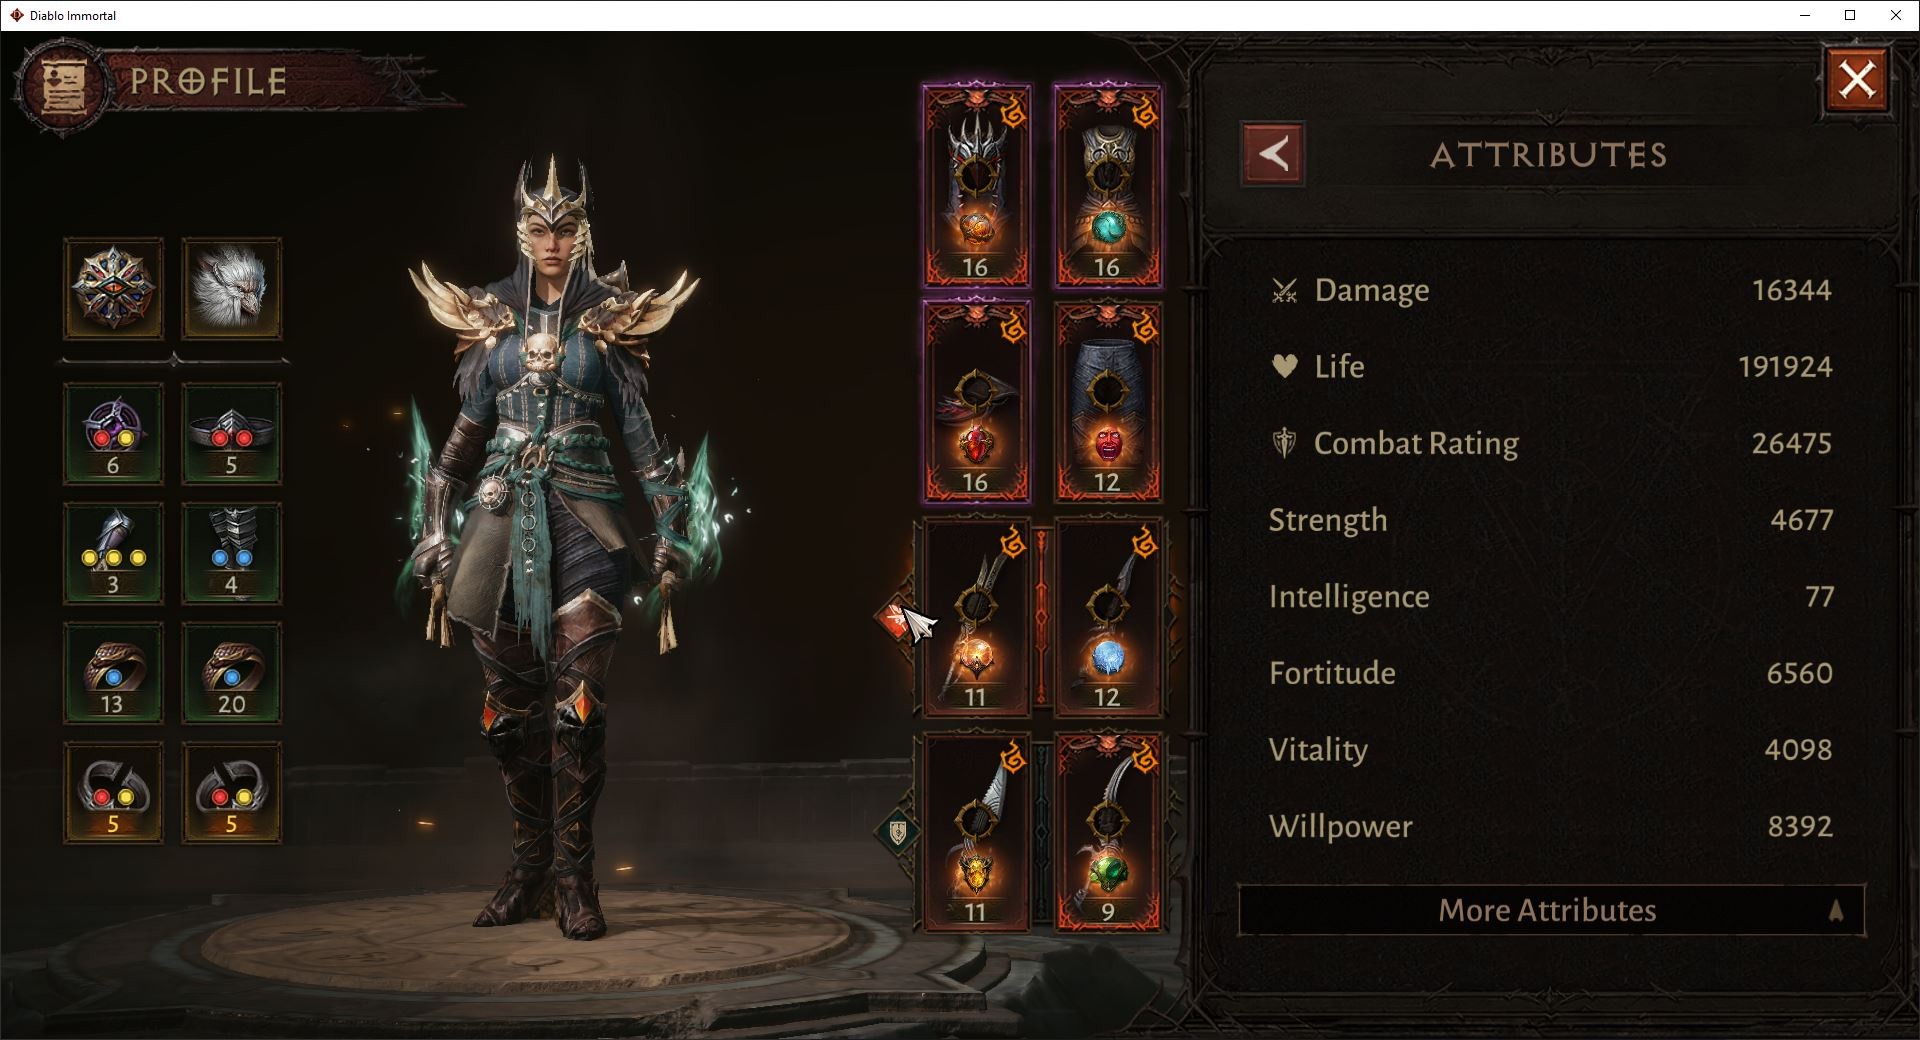Open the pants slot ranked 12

(1107, 402)
